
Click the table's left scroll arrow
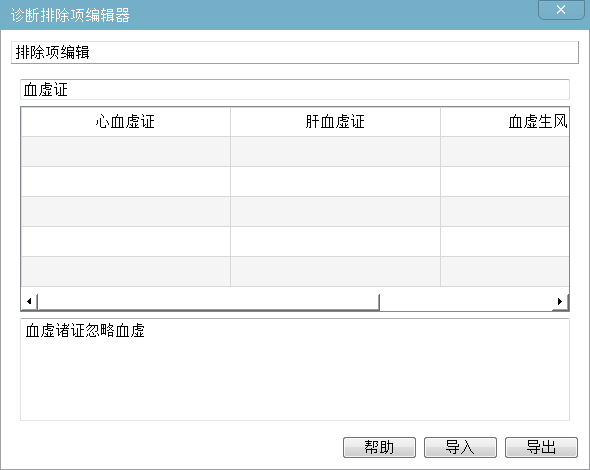coord(29,301)
